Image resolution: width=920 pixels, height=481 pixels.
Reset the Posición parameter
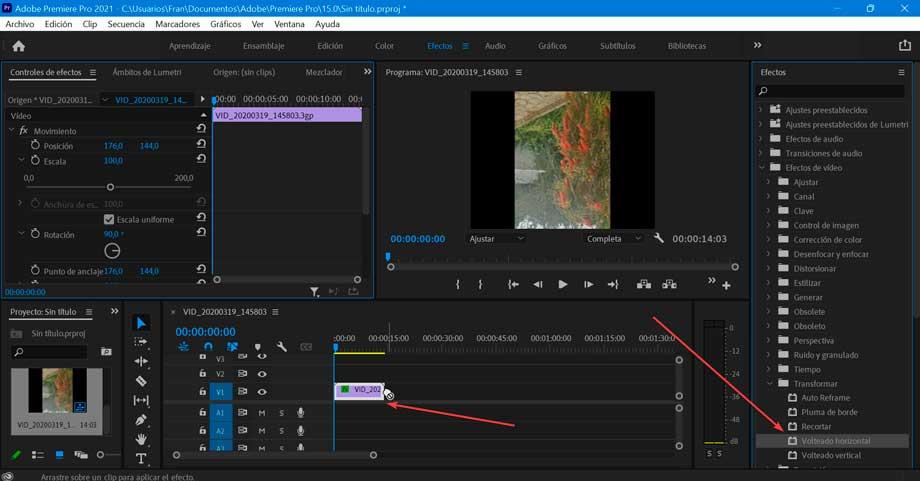click(201, 144)
